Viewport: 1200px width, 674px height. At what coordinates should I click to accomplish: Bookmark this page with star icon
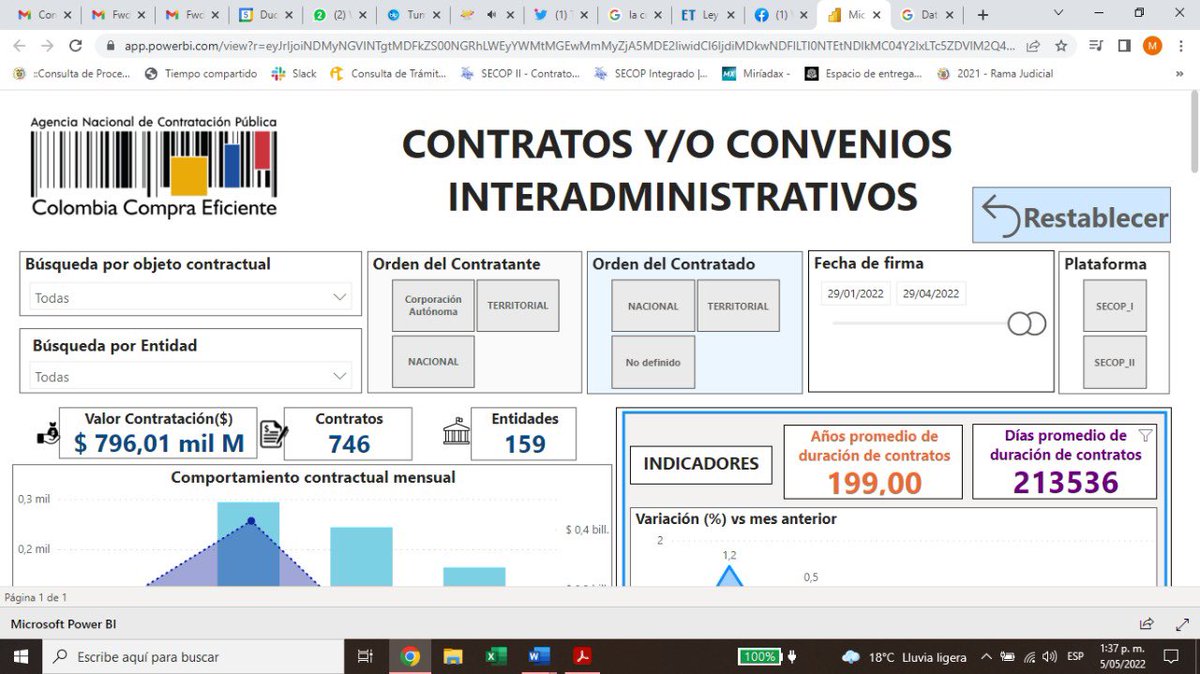tap(1061, 45)
